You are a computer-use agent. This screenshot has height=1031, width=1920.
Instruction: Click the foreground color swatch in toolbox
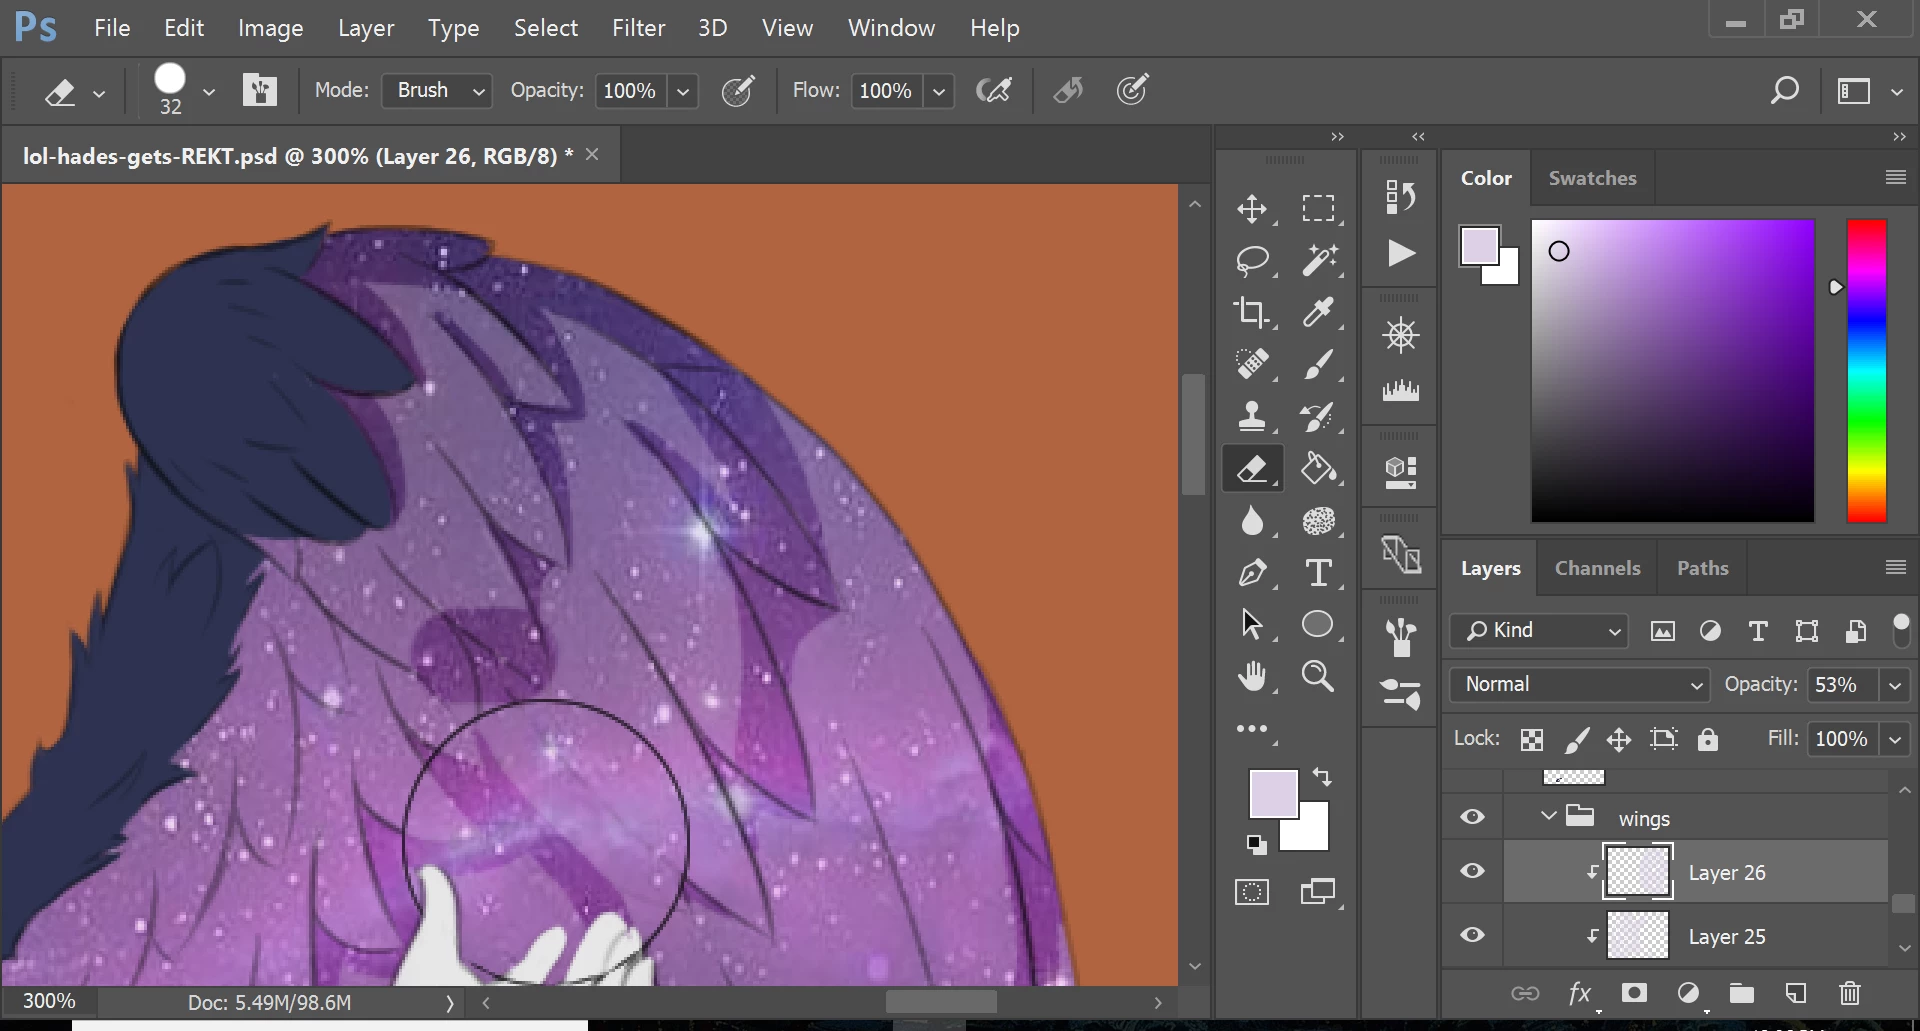pyautogui.click(x=1273, y=794)
